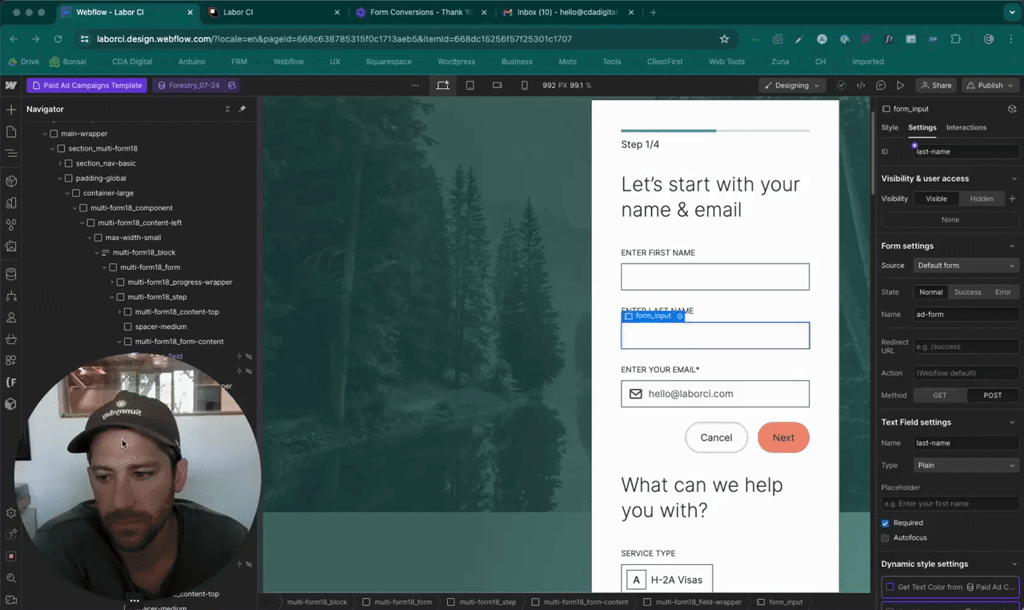
Task: Open the Pages panel icon
Action: pos(11,132)
